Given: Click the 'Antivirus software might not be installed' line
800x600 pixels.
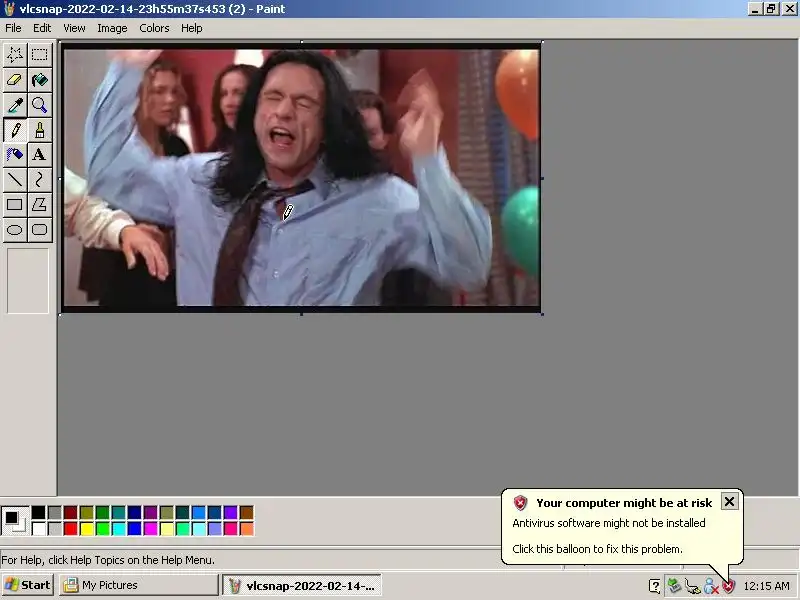Looking at the screenshot, I should [x=609, y=523].
